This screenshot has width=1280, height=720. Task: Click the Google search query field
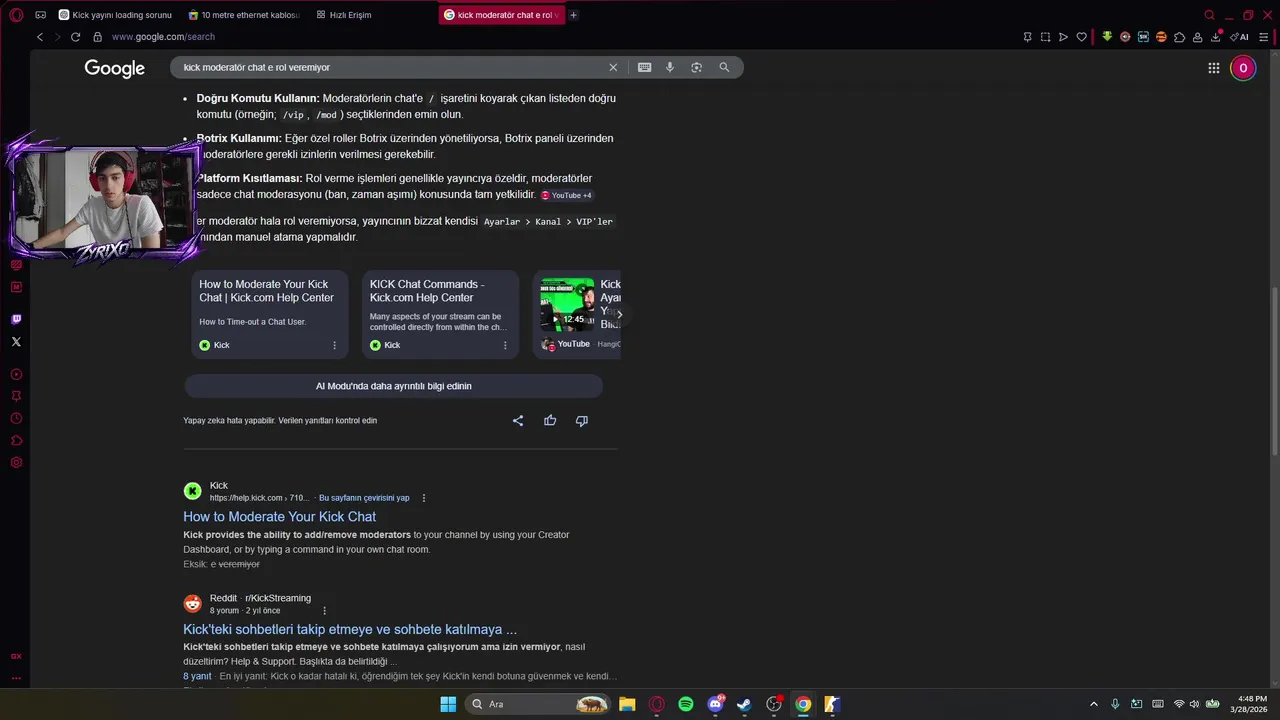(x=390, y=67)
